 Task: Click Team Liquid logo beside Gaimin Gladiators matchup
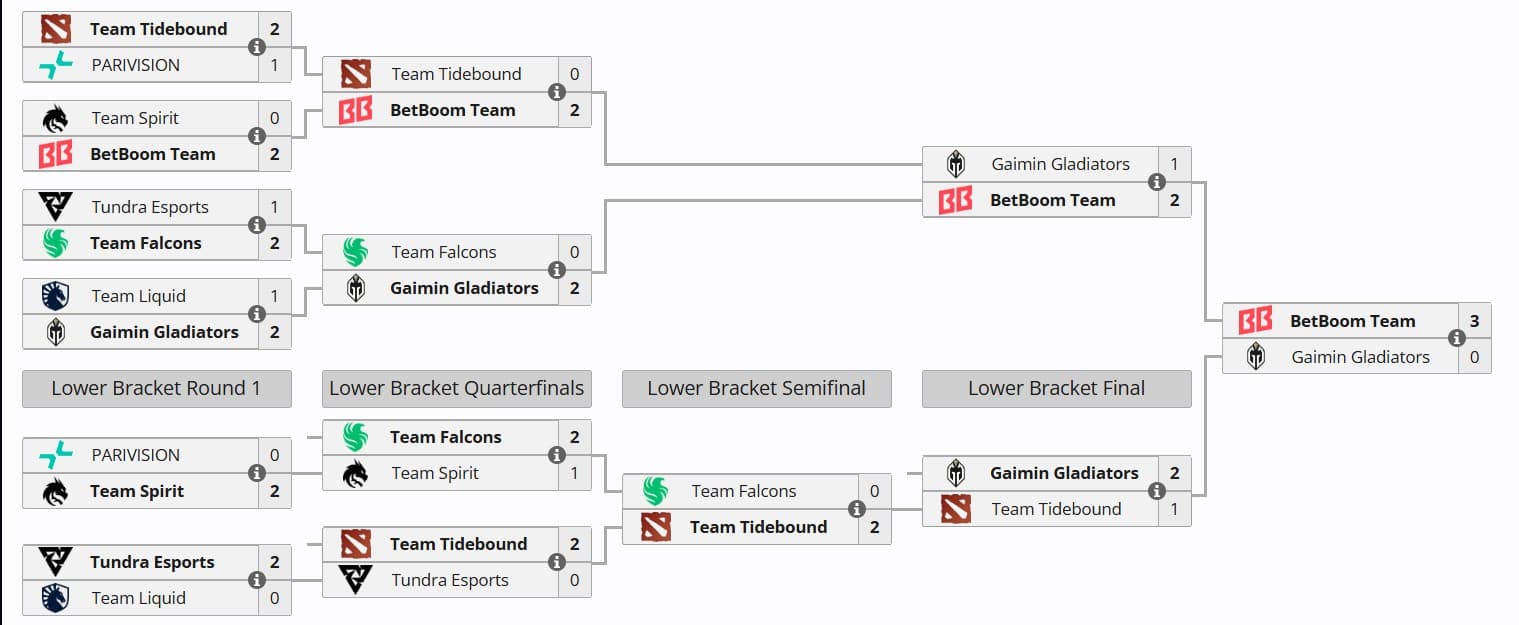55,296
